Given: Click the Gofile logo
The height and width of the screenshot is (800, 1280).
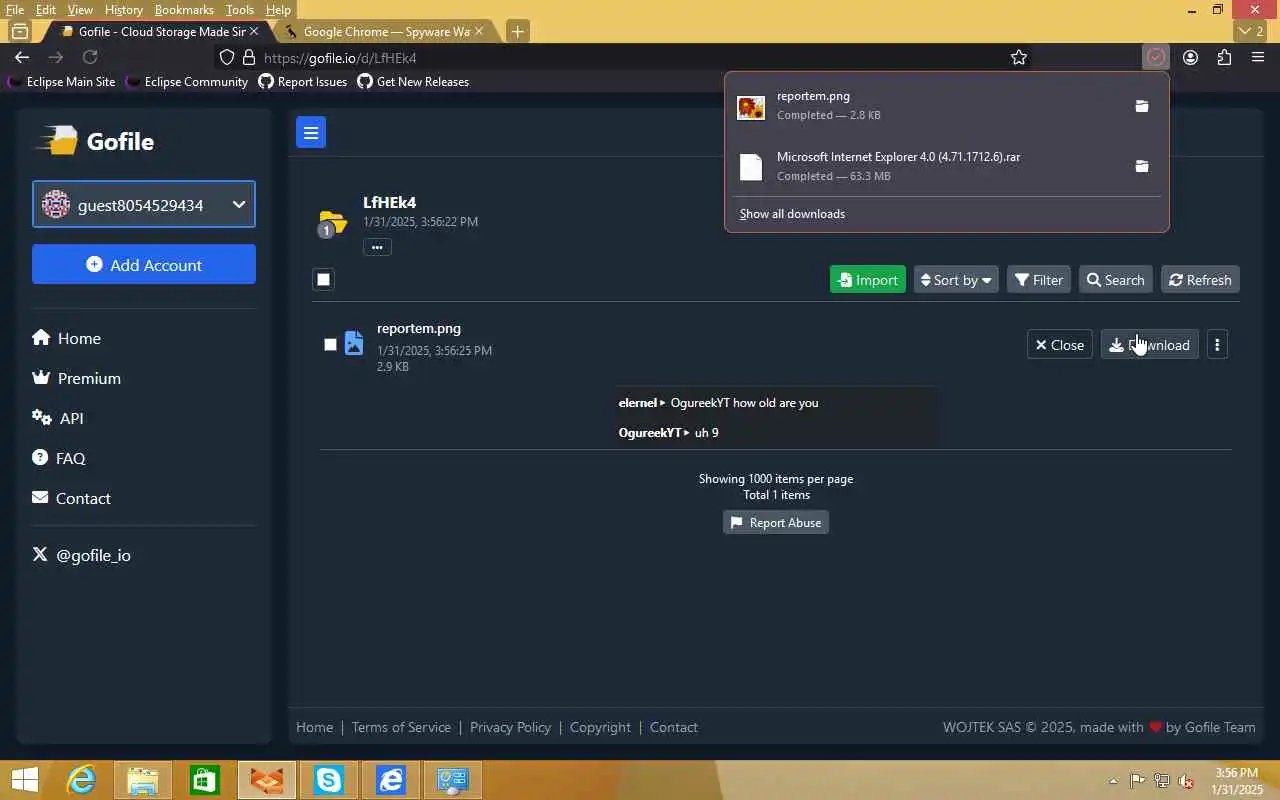Looking at the screenshot, I should tap(96, 141).
